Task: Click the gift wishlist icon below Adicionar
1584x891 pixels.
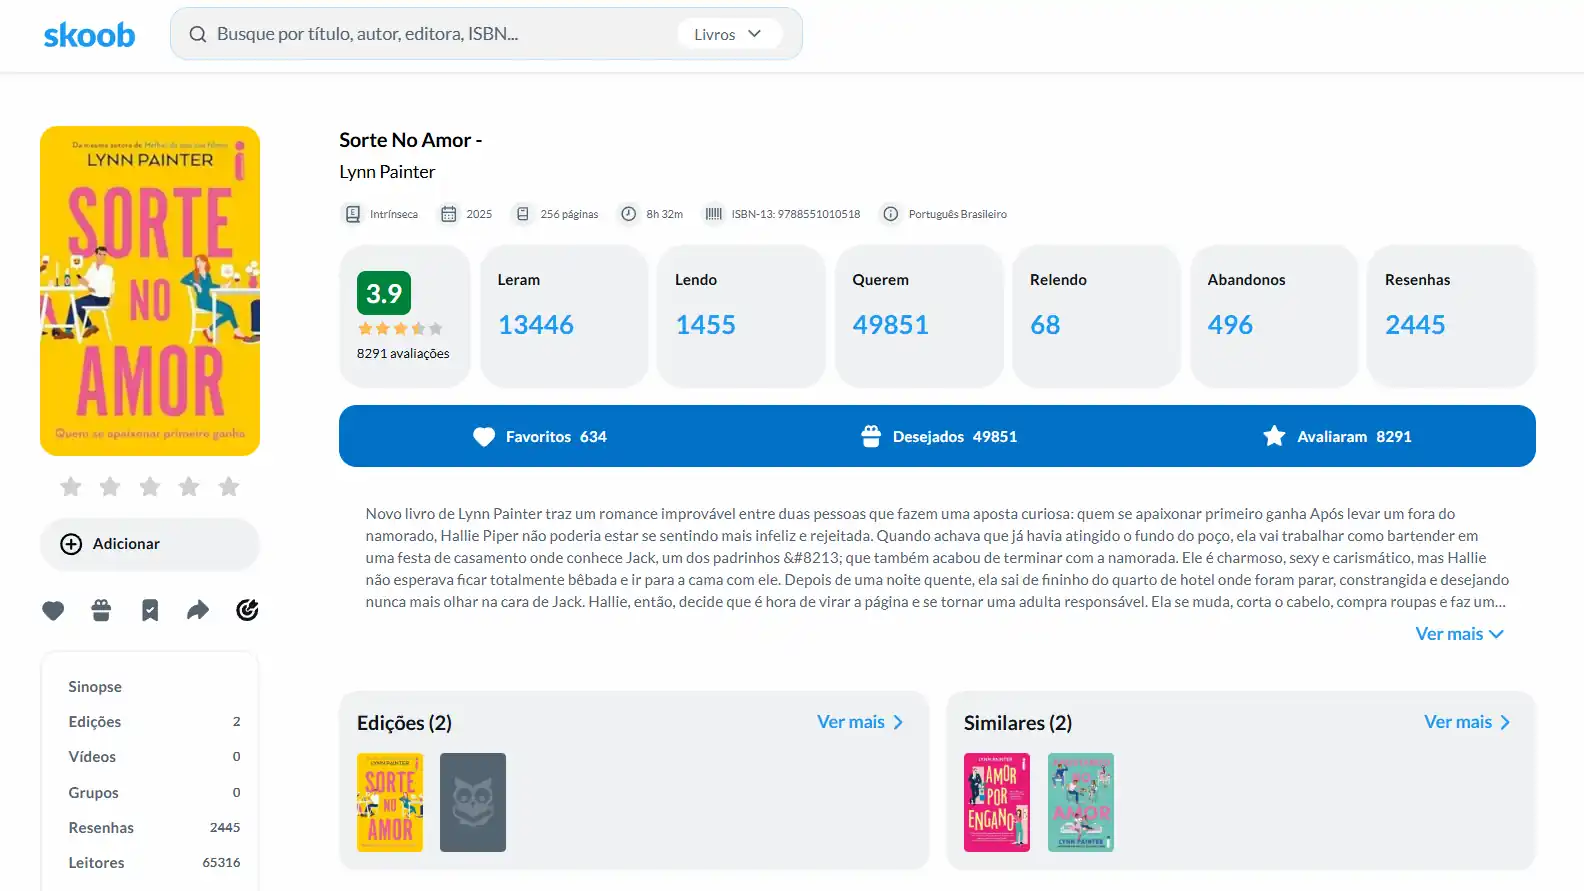Action: tap(101, 610)
